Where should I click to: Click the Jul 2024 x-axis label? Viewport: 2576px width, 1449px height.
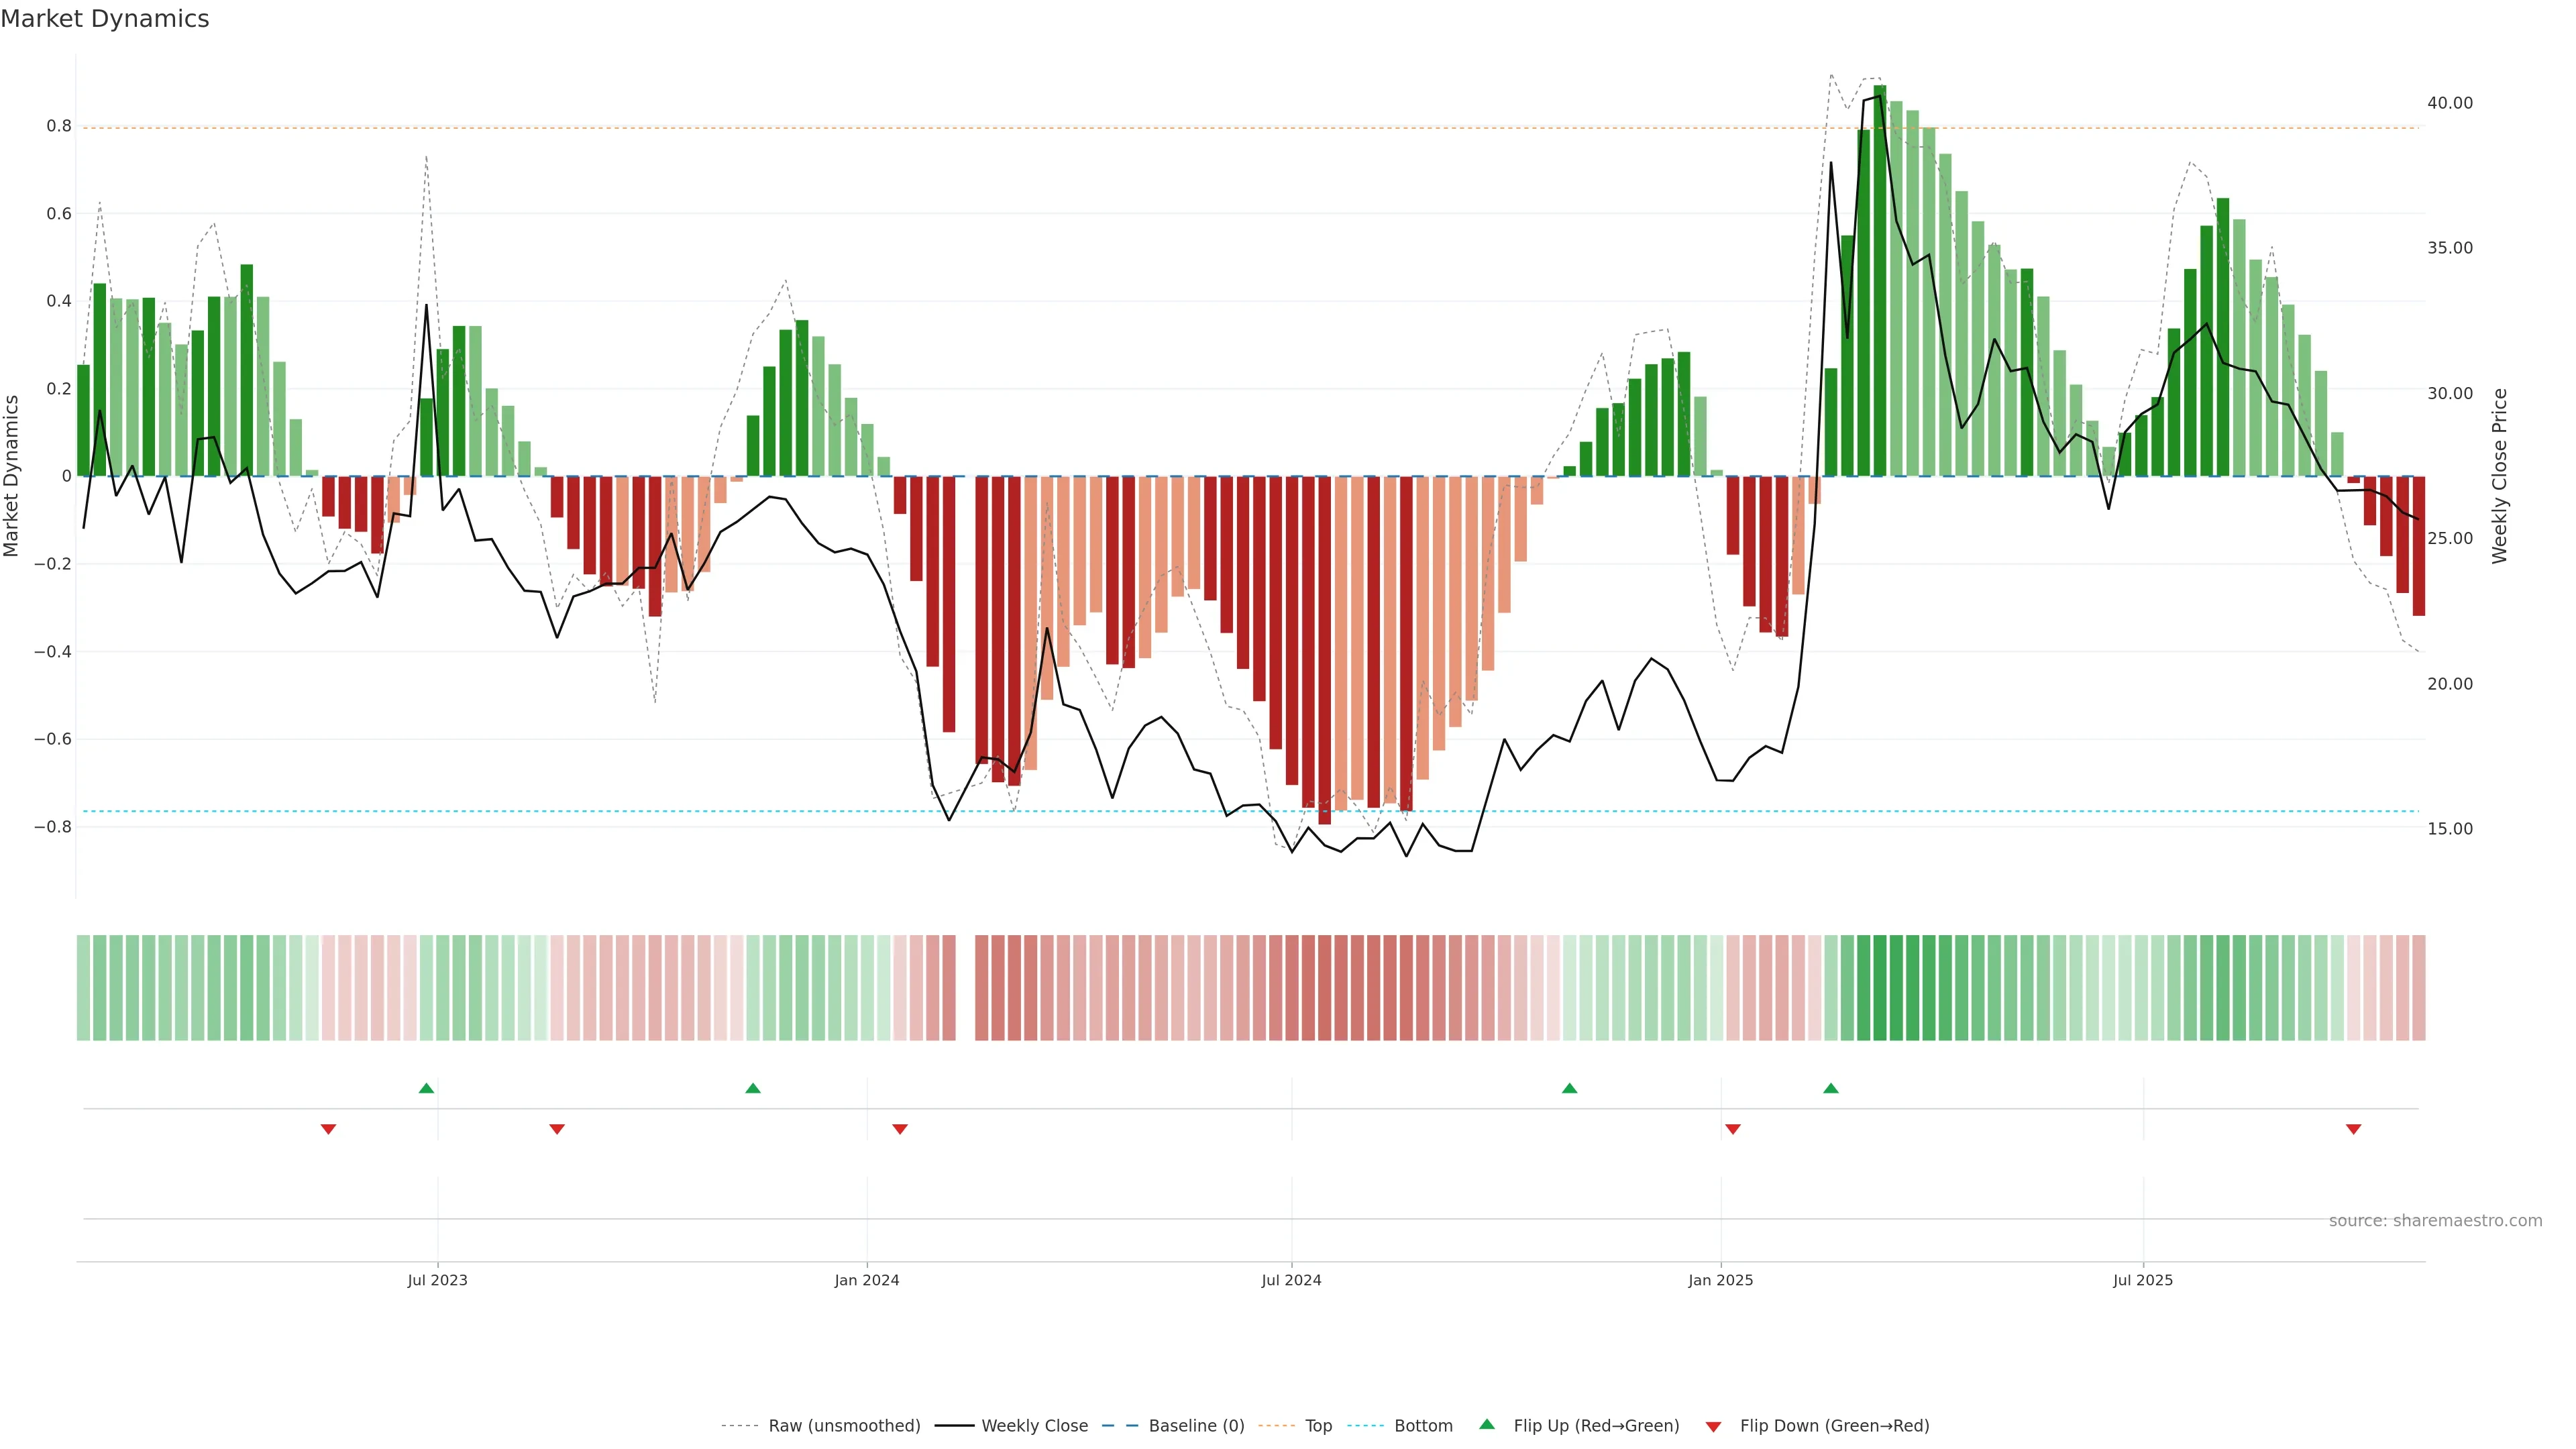[x=1291, y=1280]
